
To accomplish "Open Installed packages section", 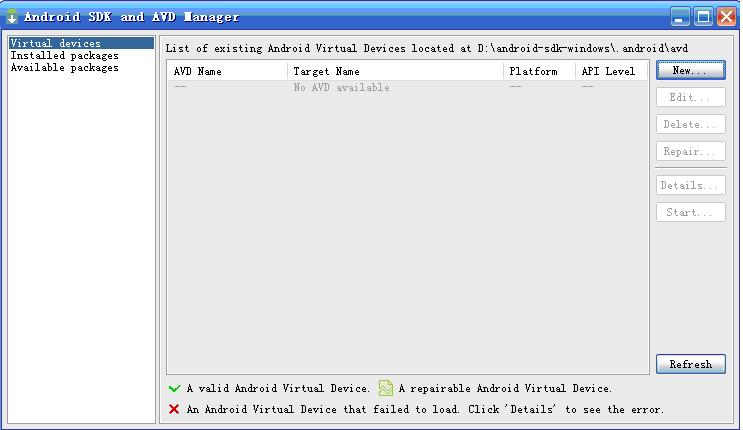I will [64, 55].
